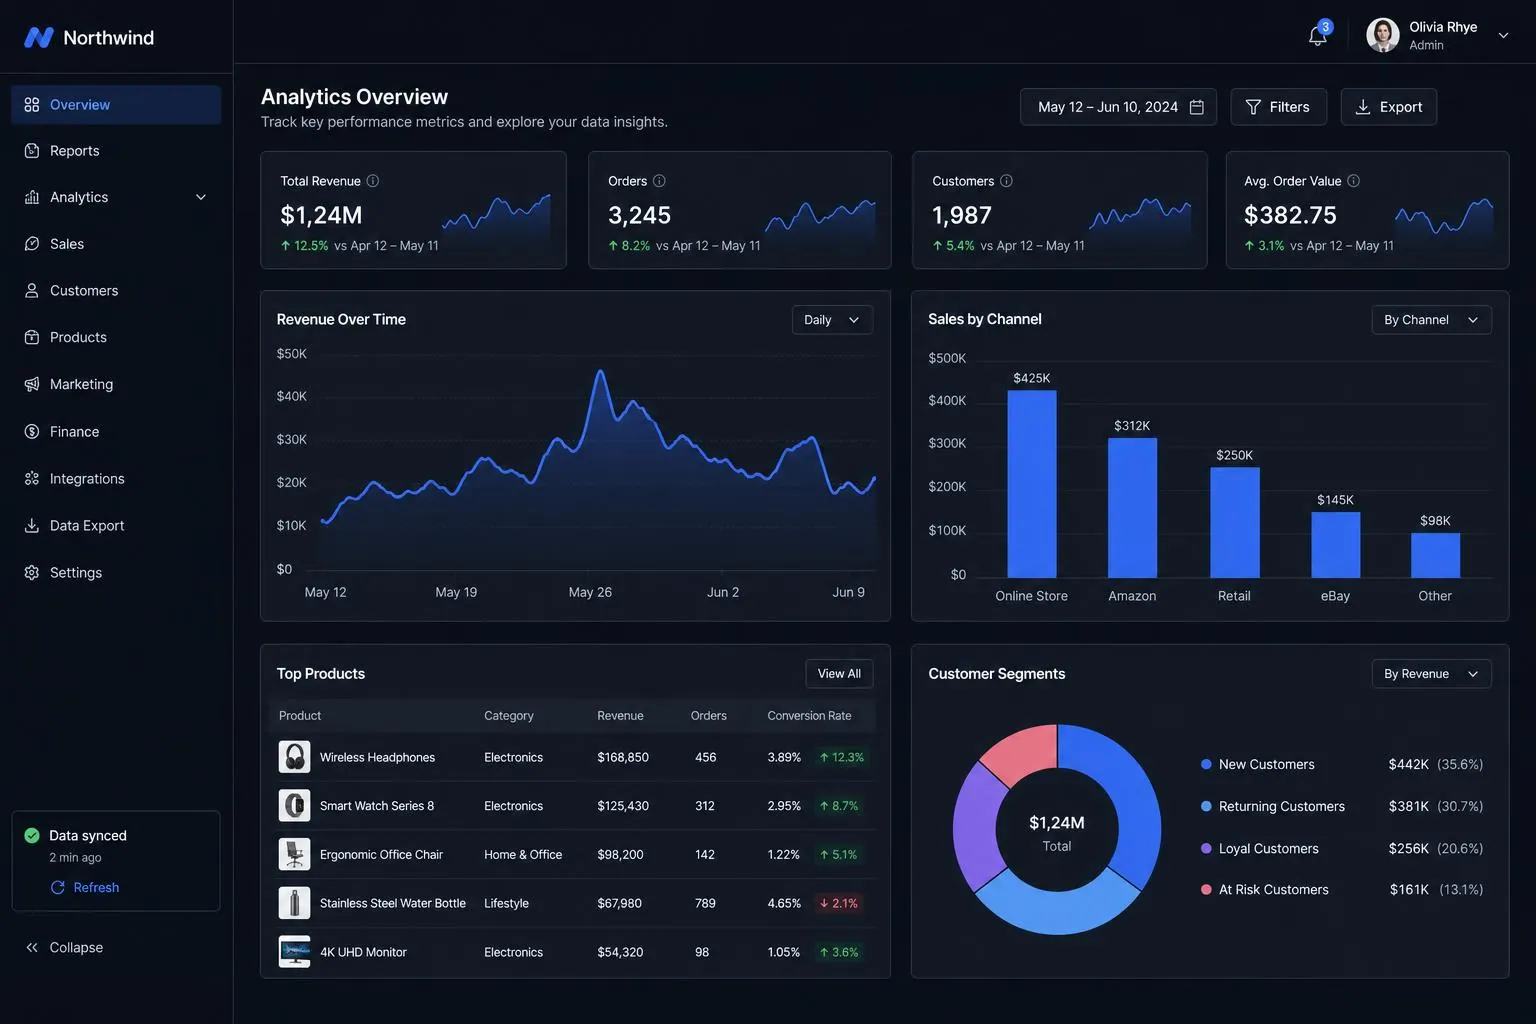The width and height of the screenshot is (1536, 1024).
Task: Open Reports in sidebar
Action: 116,151
